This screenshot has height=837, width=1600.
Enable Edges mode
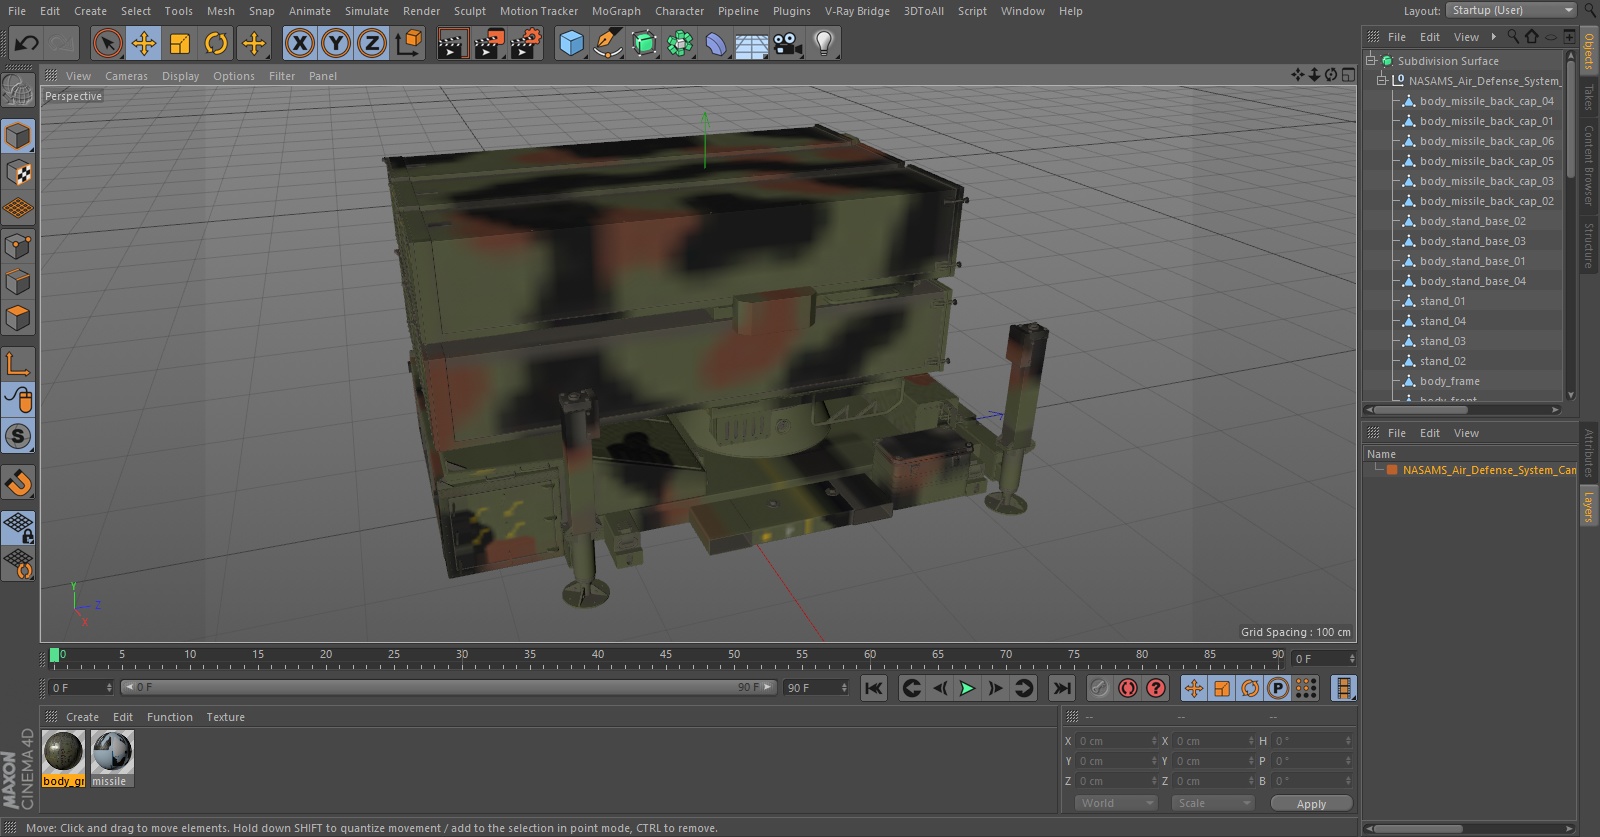pos(18,282)
